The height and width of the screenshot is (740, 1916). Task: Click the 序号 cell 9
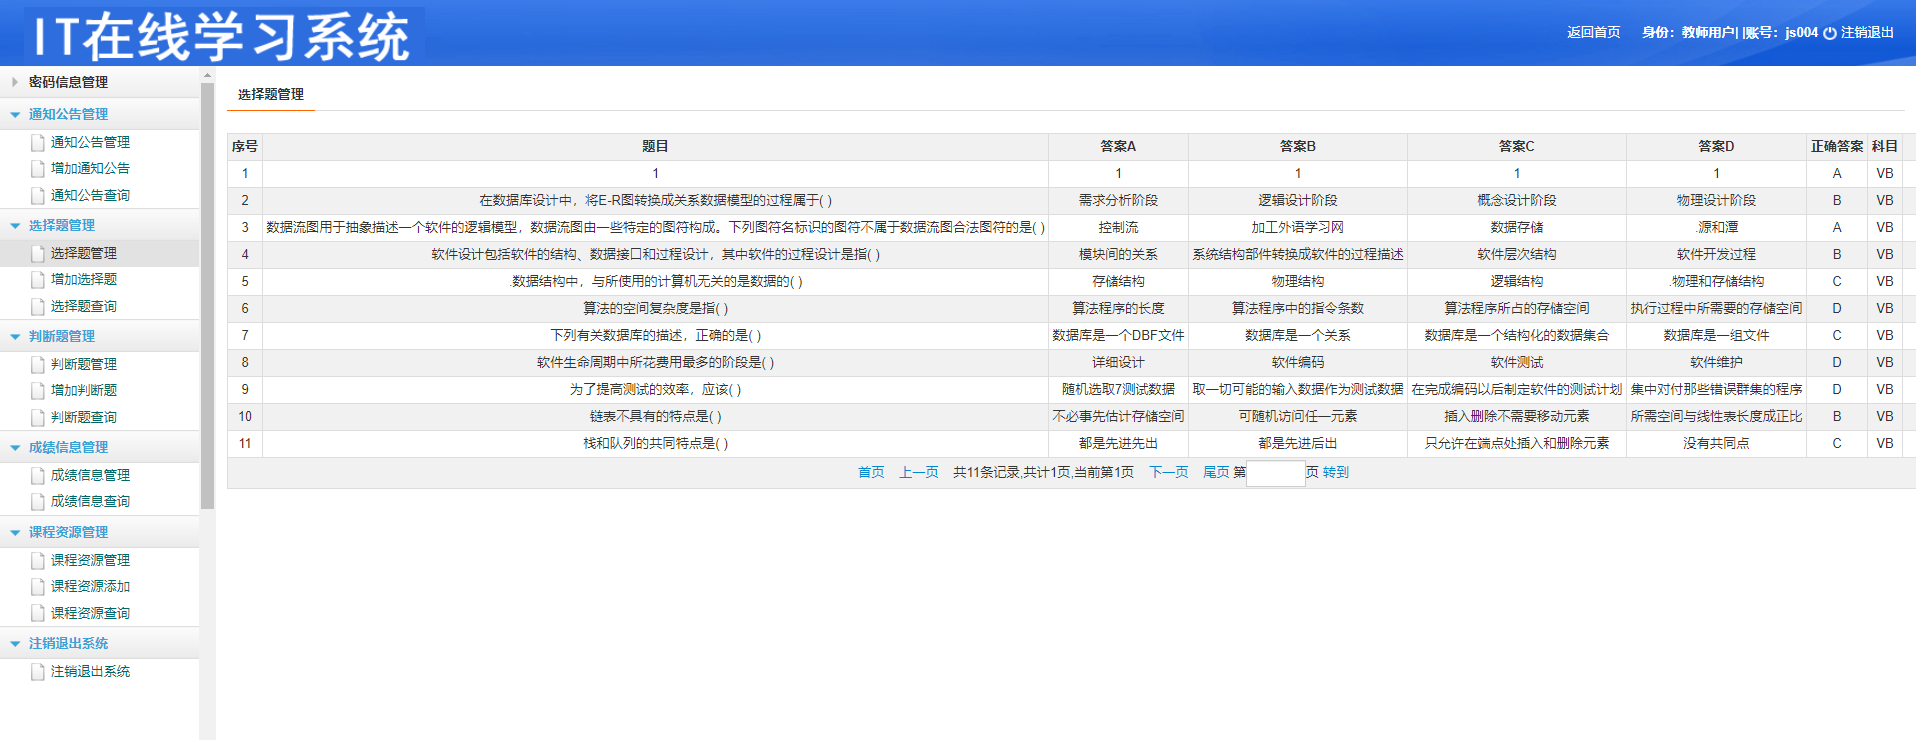click(245, 389)
